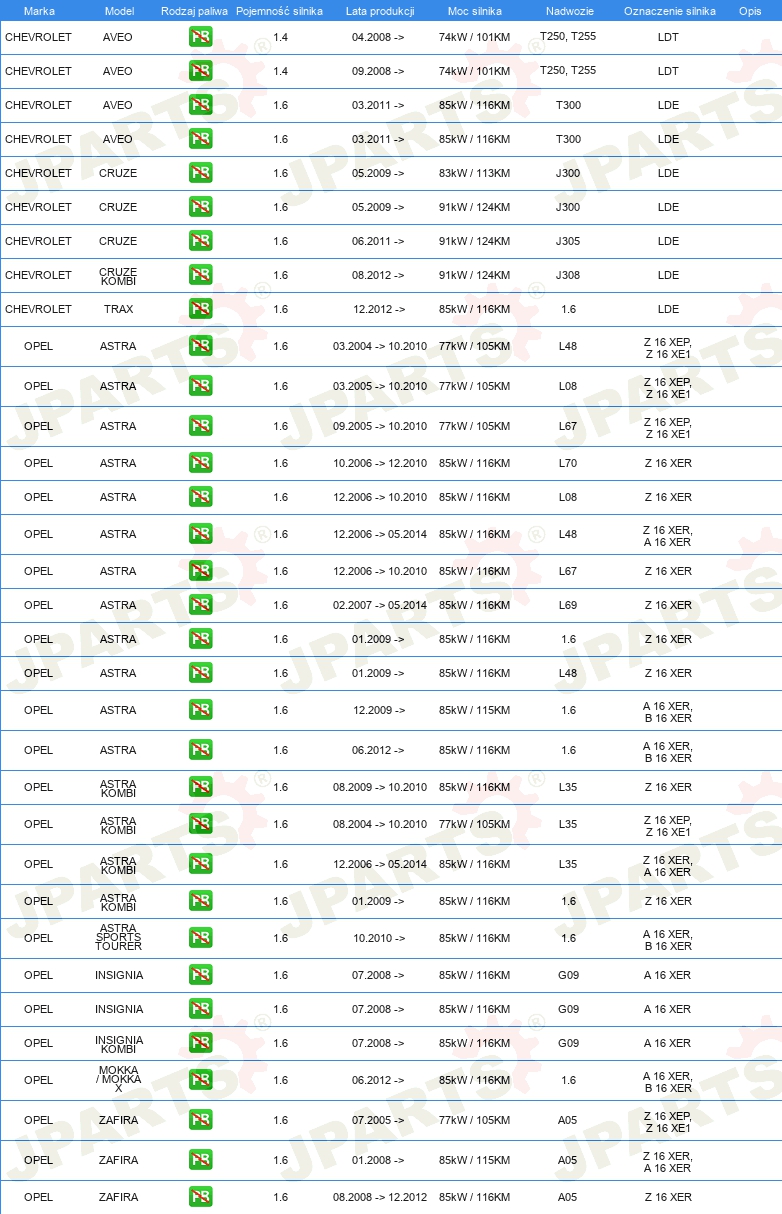The image size is (782, 1214).
Task: Click fuel icon in Astra Kombi 08.2009 row
Action: (200, 787)
